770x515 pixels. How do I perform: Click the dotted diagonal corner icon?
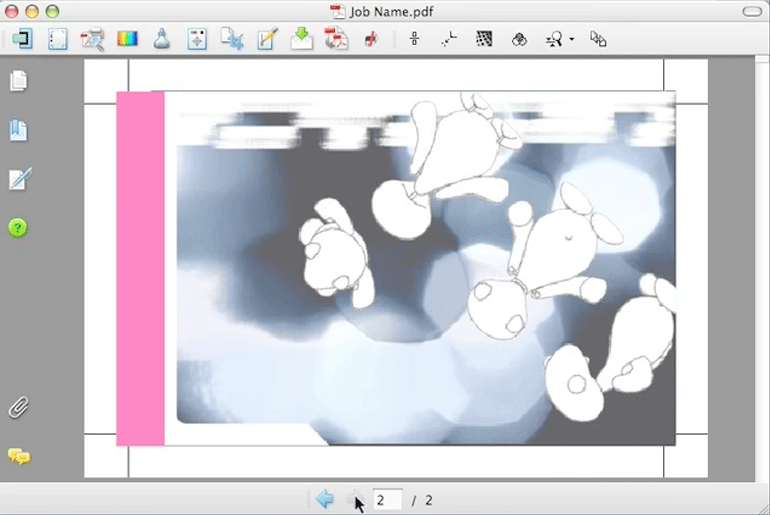[449, 39]
